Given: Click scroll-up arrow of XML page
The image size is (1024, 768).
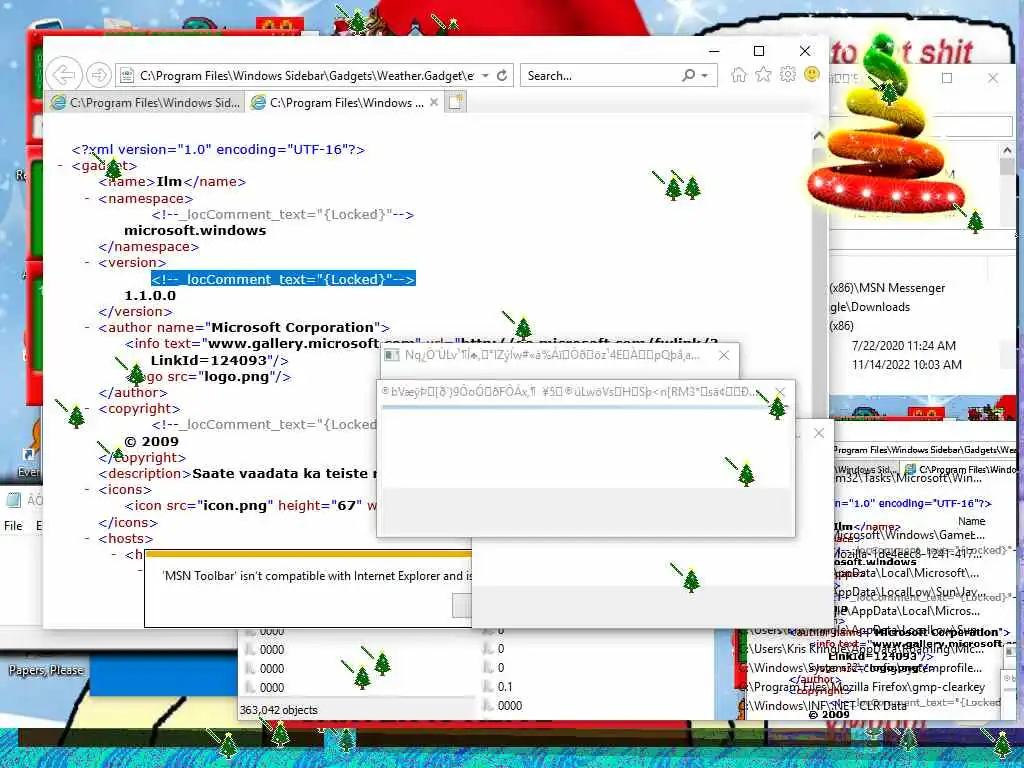Looking at the screenshot, I should pyautogui.click(x=819, y=135).
